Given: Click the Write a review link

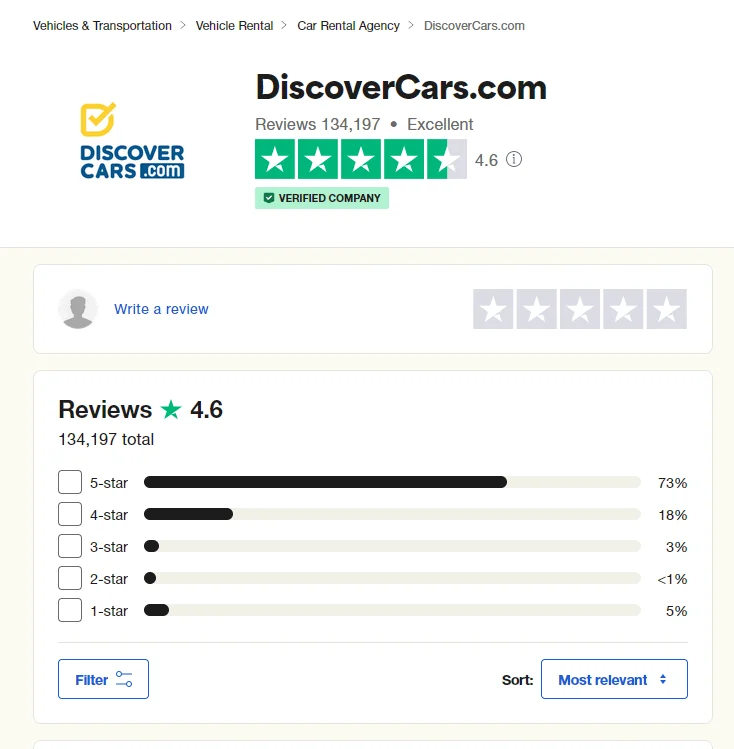Looking at the screenshot, I should coord(161,309).
